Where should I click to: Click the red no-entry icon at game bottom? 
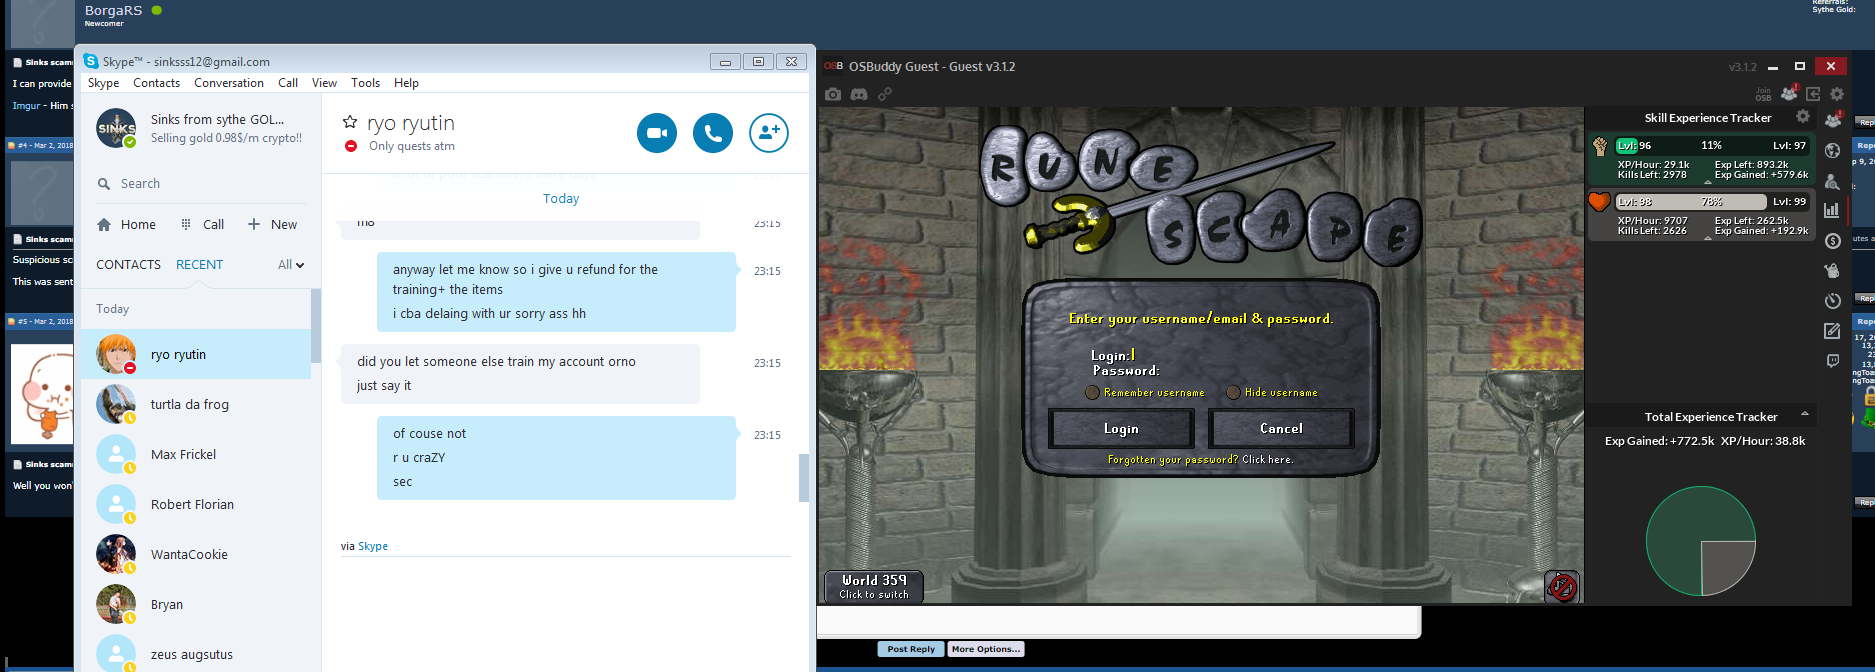(x=1562, y=586)
